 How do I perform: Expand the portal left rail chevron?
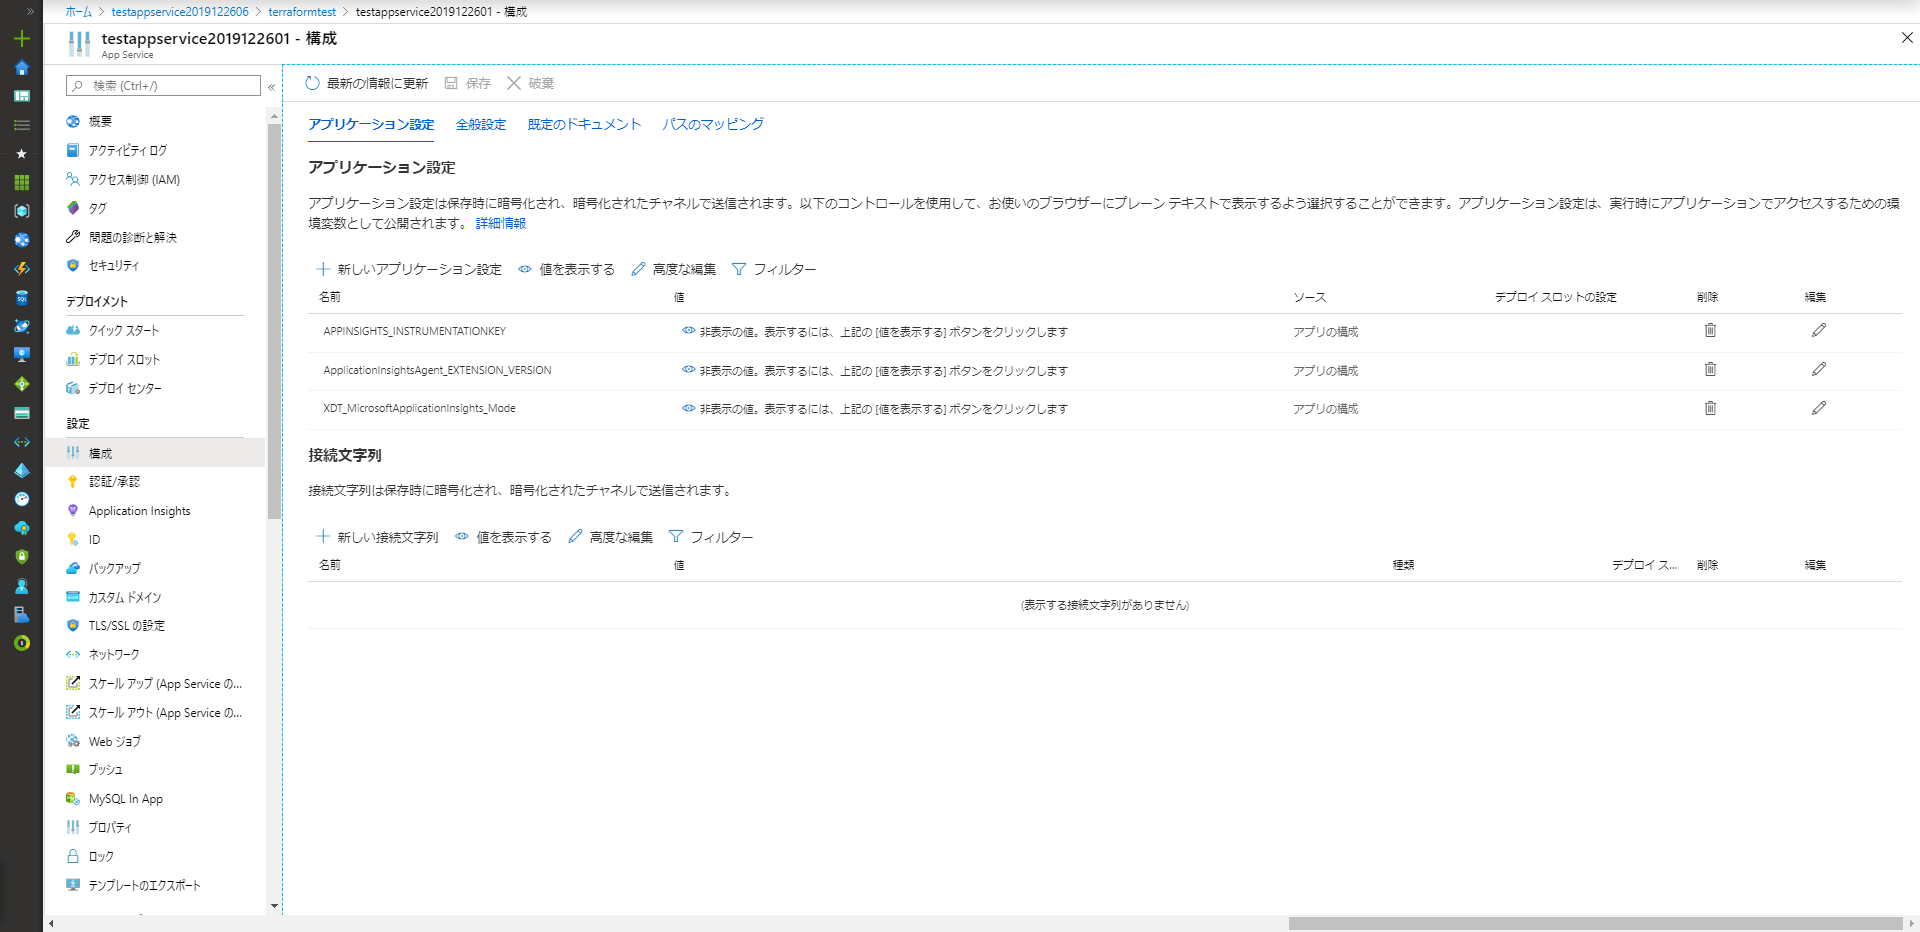tap(30, 12)
